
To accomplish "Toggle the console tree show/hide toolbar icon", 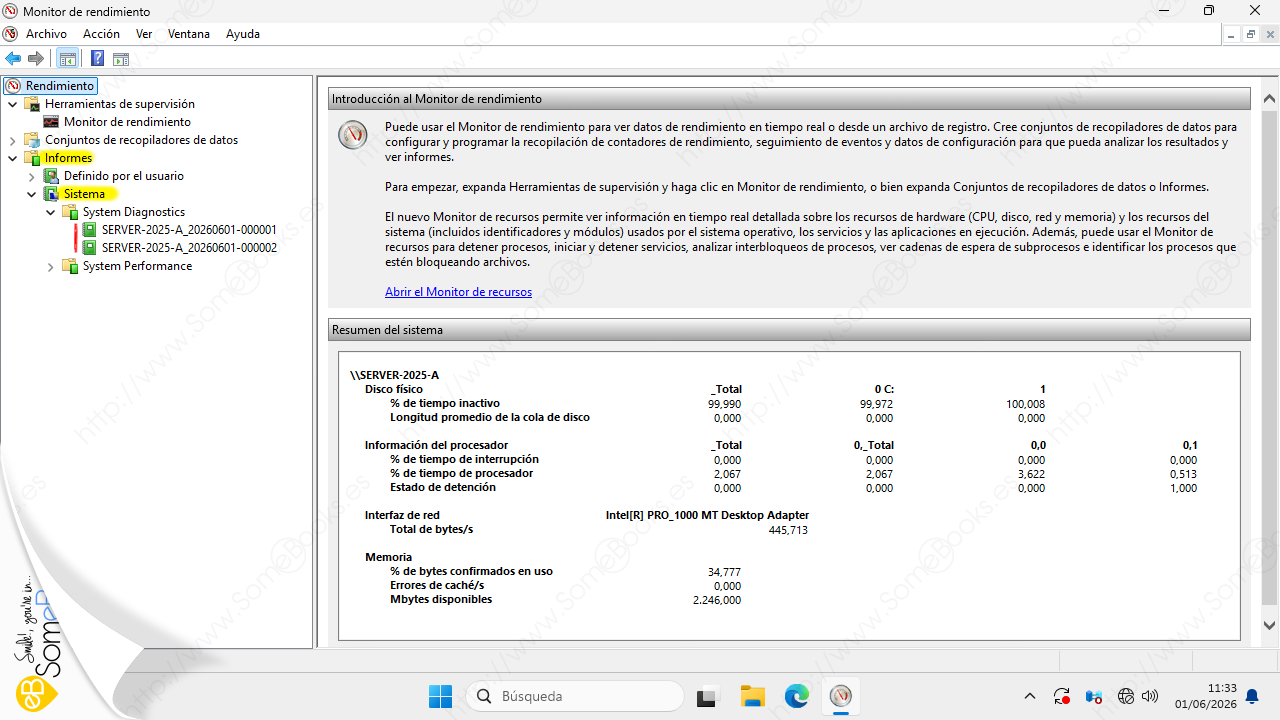I will (x=68, y=59).
